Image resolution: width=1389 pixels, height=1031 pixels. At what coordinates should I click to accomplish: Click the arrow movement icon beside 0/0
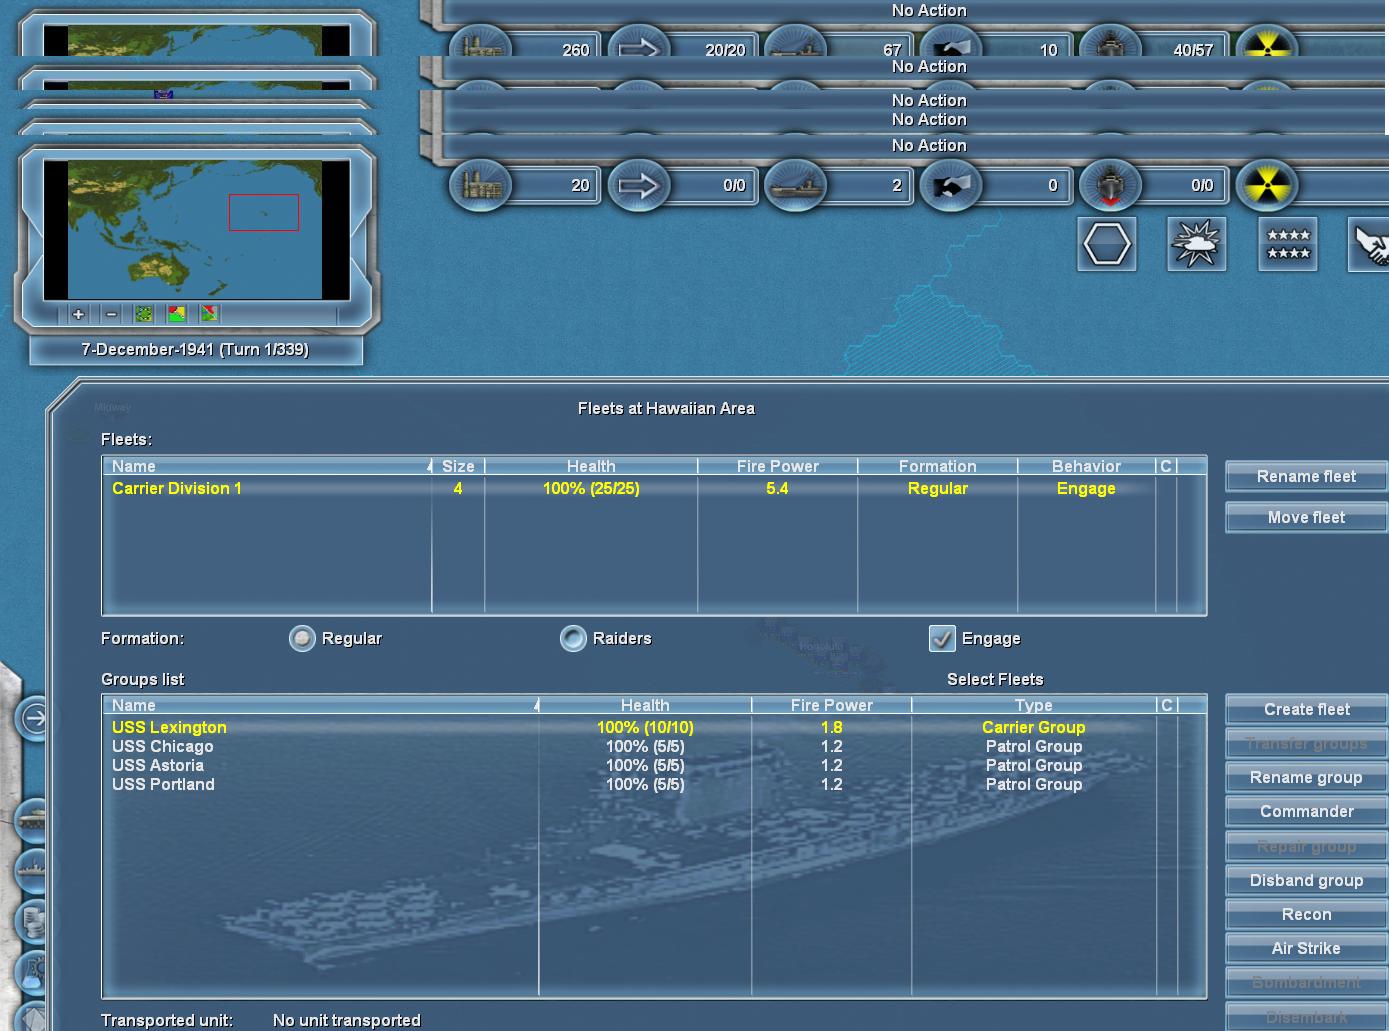(638, 186)
